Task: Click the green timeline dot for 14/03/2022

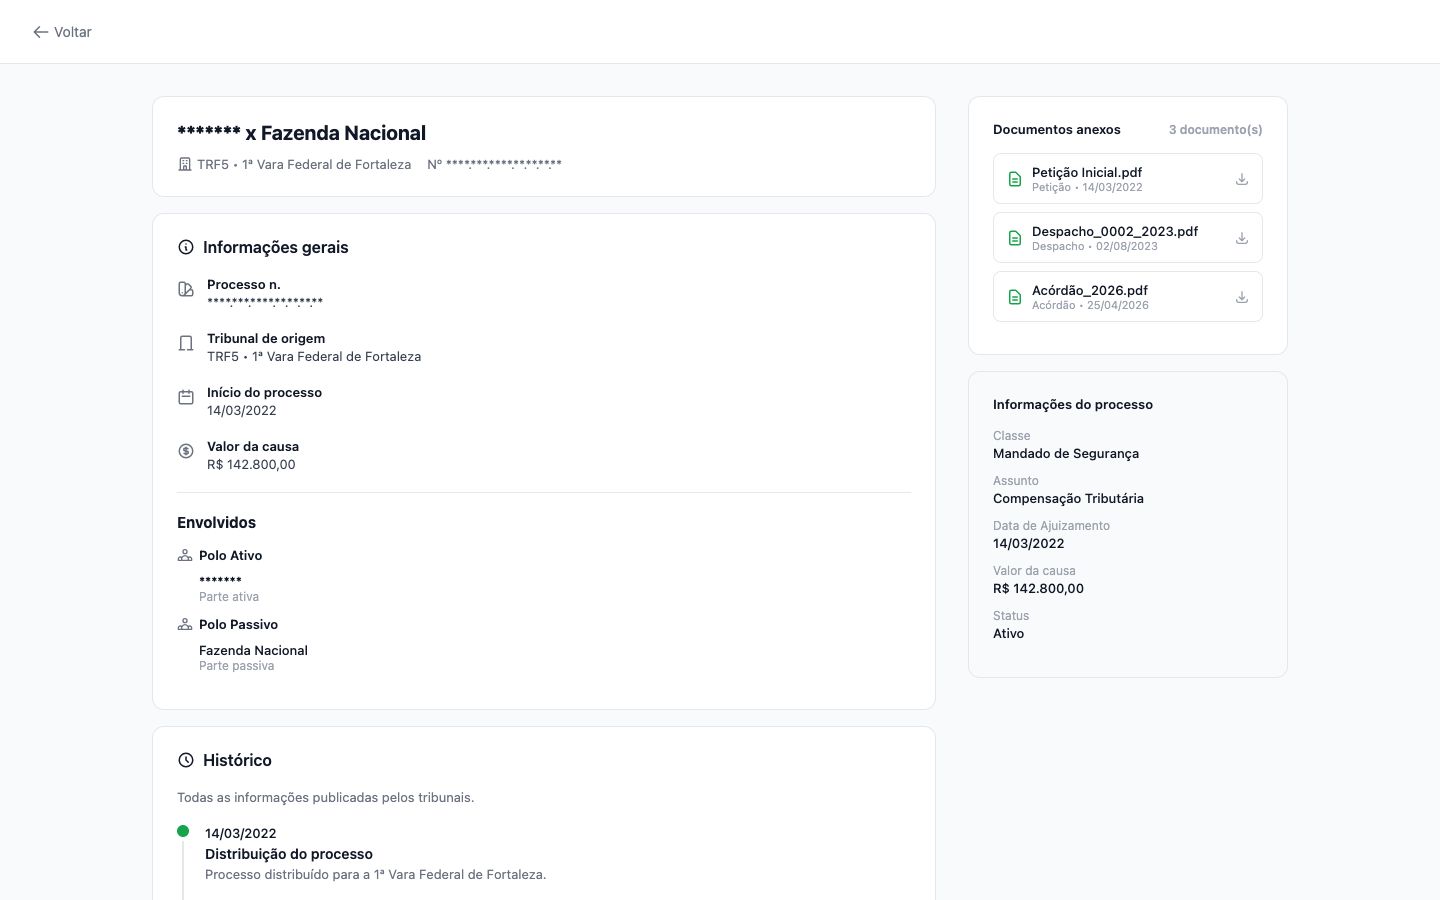Action: point(183,831)
